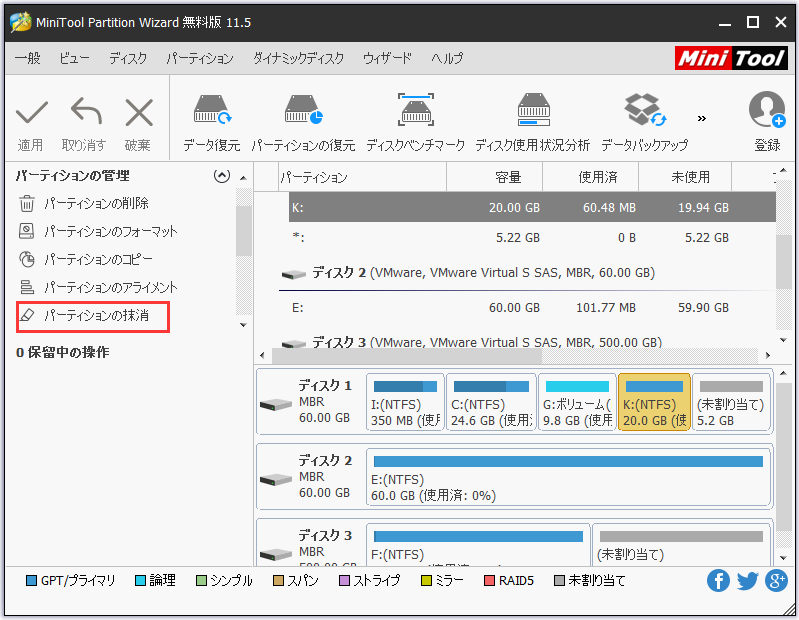This screenshot has height=620, width=799.
Task: Click disk map scroll down arrow
Action: click(x=783, y=558)
